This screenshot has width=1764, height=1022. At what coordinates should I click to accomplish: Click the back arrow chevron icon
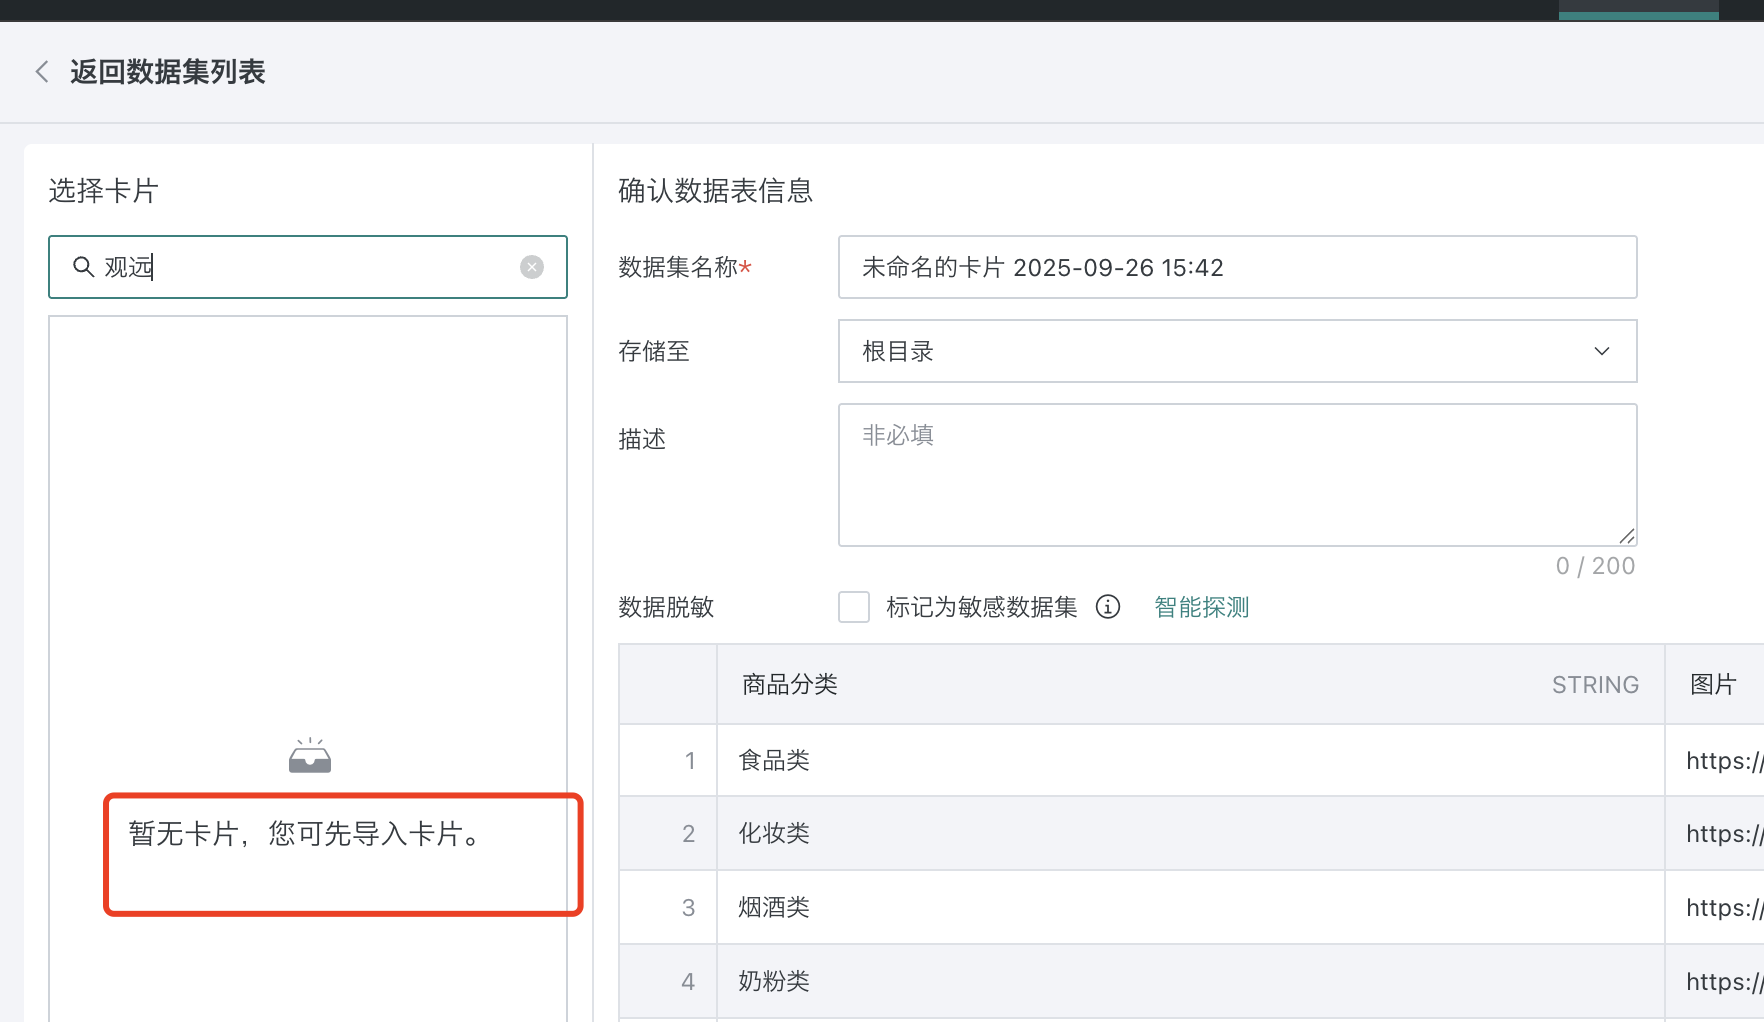tap(42, 72)
